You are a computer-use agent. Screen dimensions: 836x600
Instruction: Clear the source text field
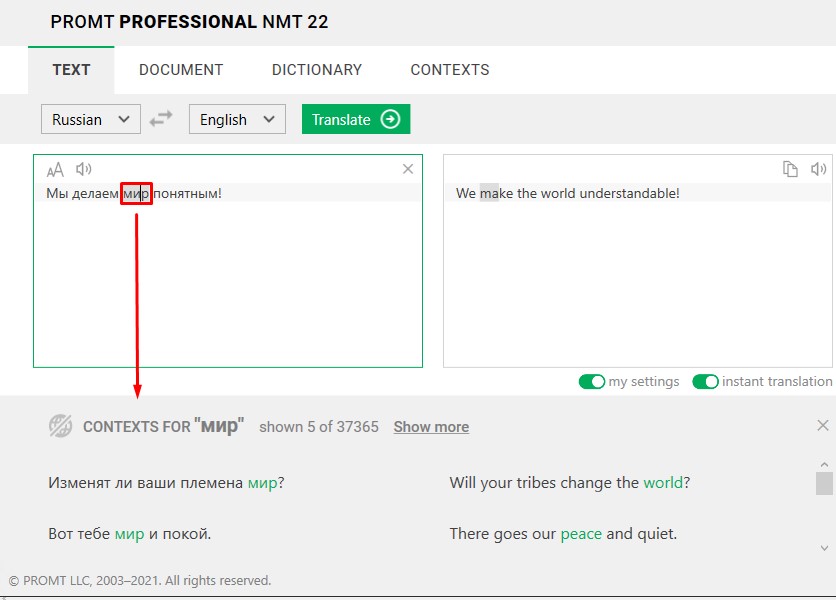[x=408, y=169]
